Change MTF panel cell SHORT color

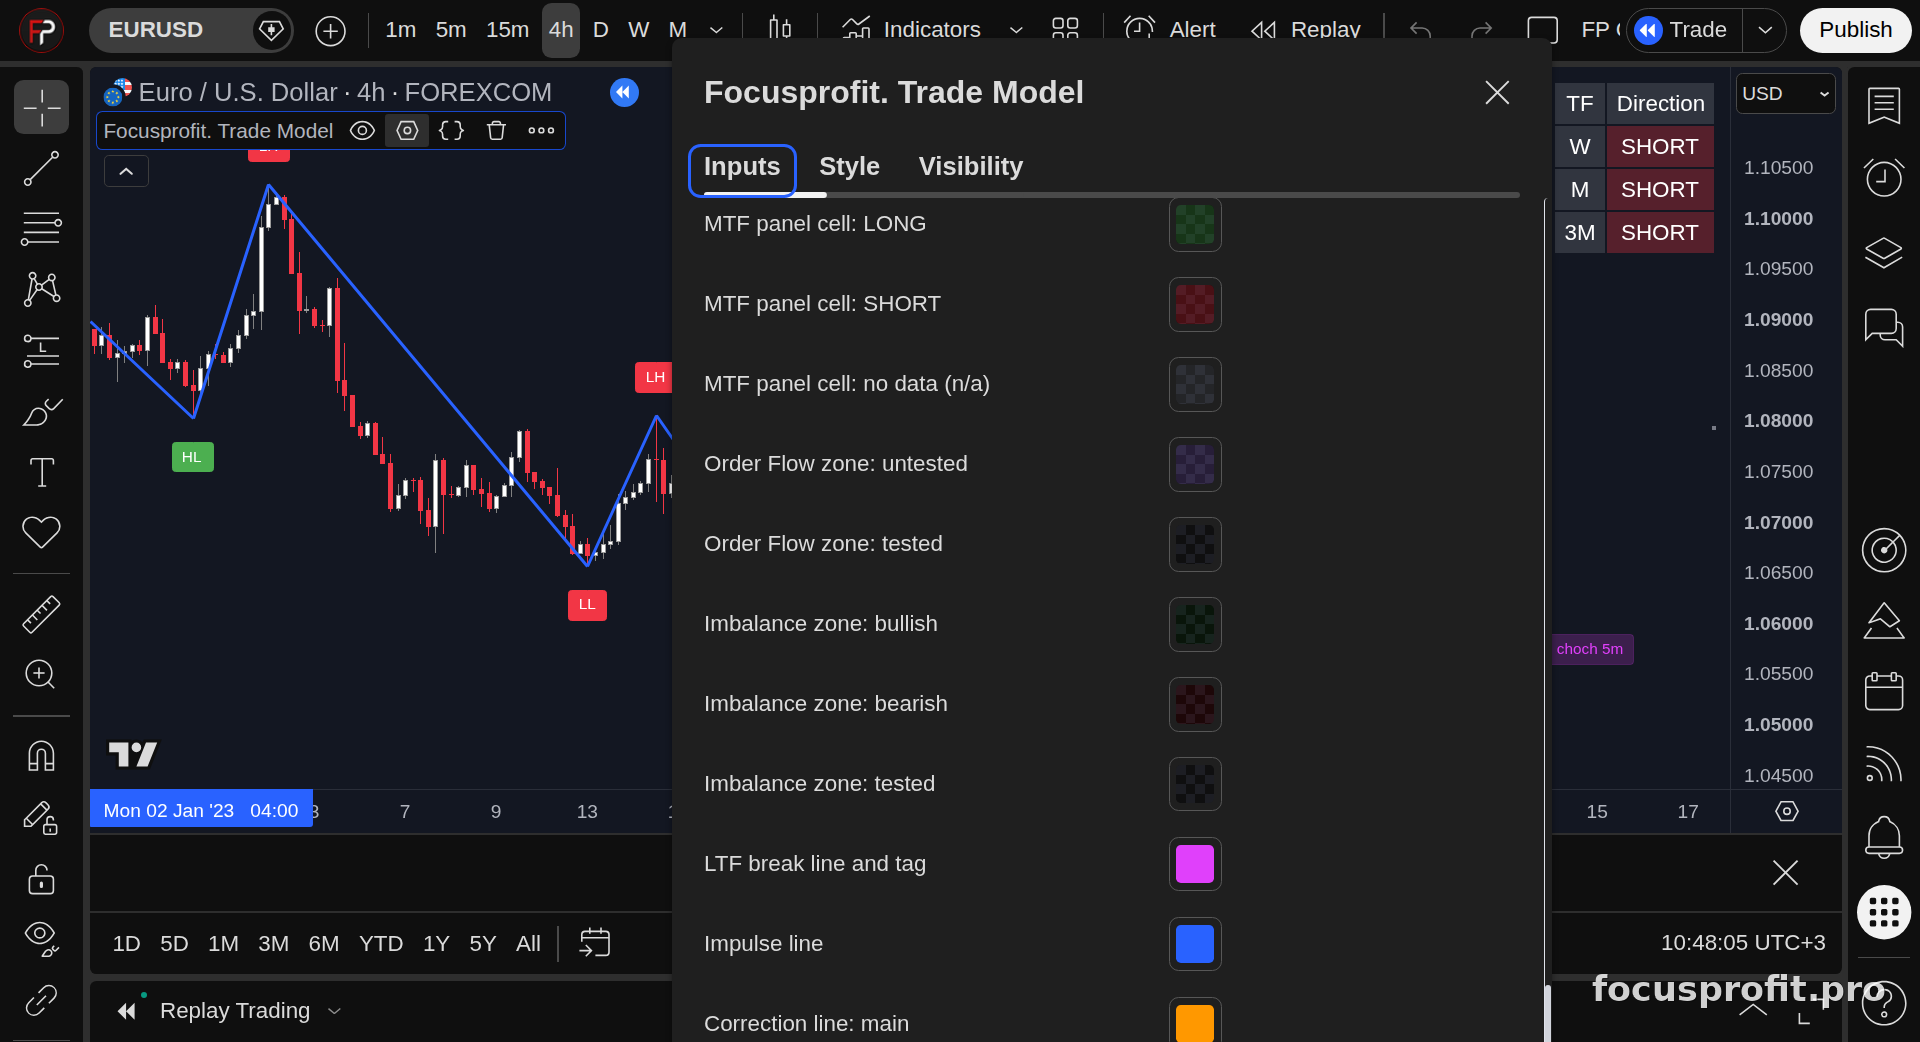(1195, 304)
